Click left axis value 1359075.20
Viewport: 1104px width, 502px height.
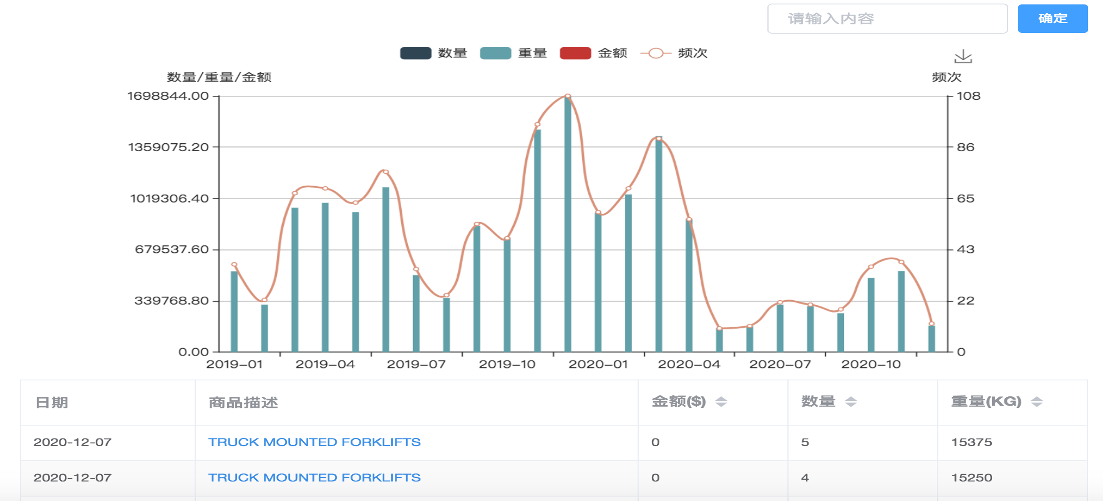coord(168,147)
